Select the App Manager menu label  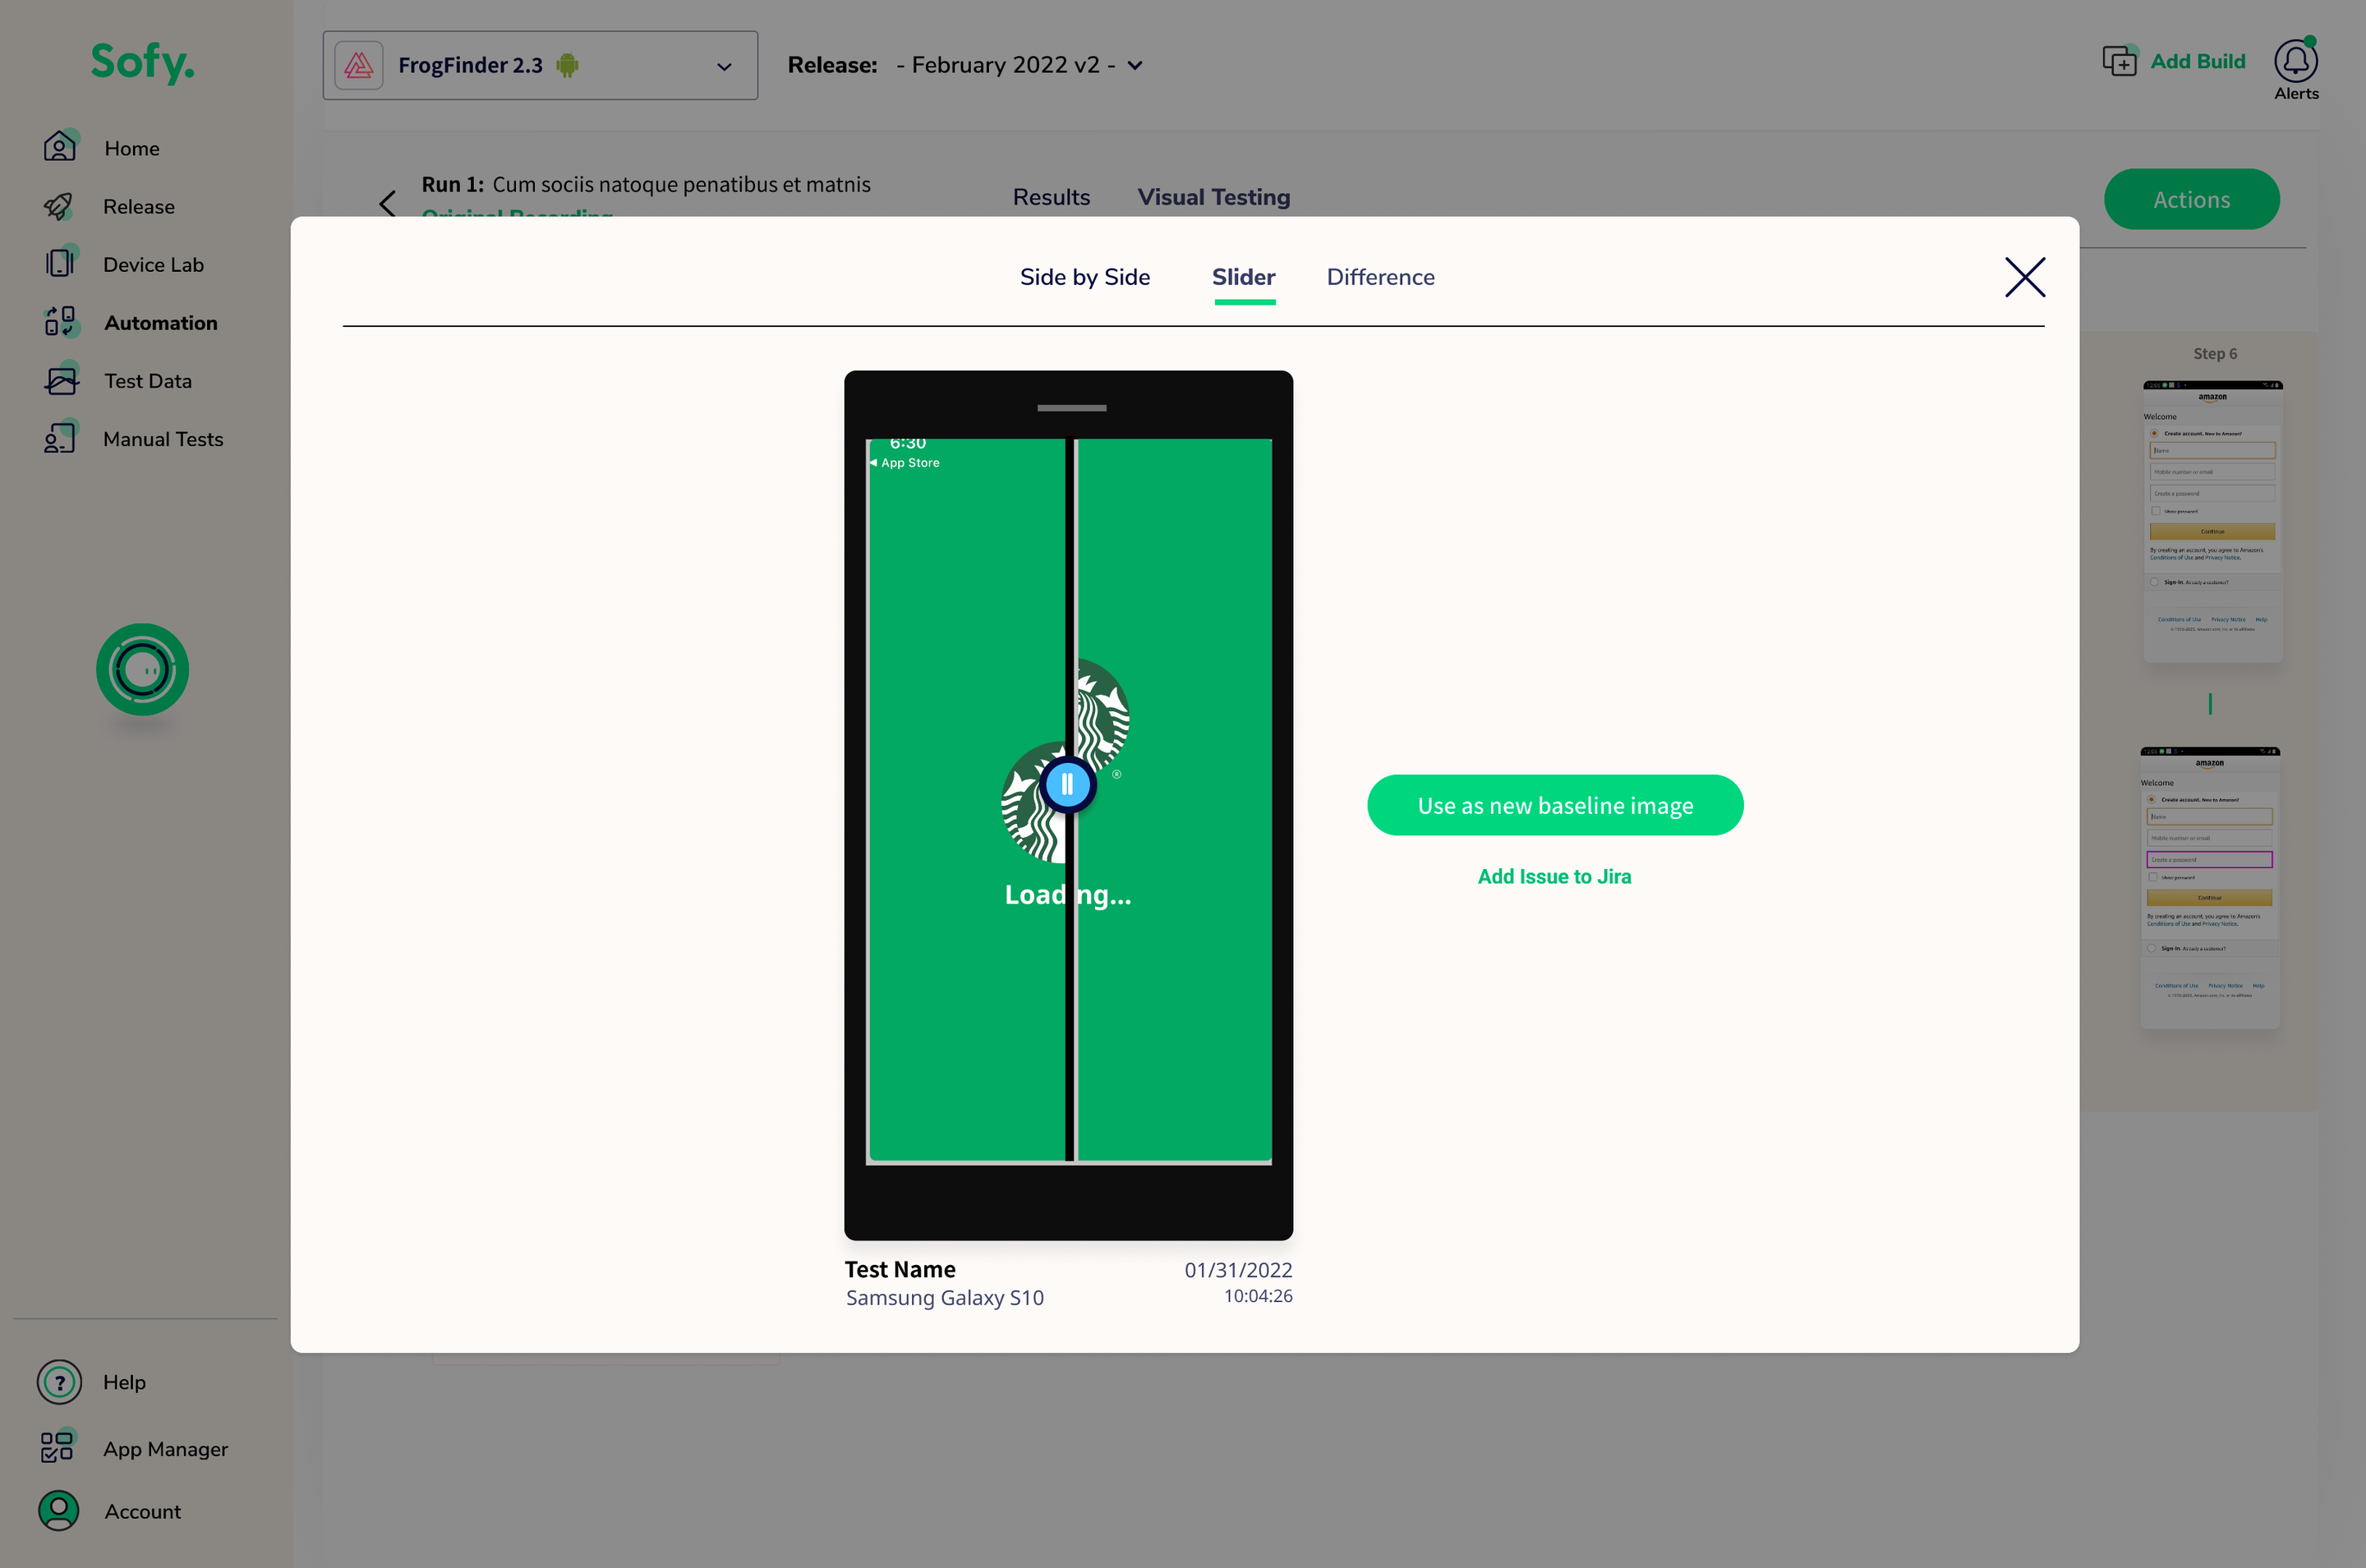(166, 1449)
